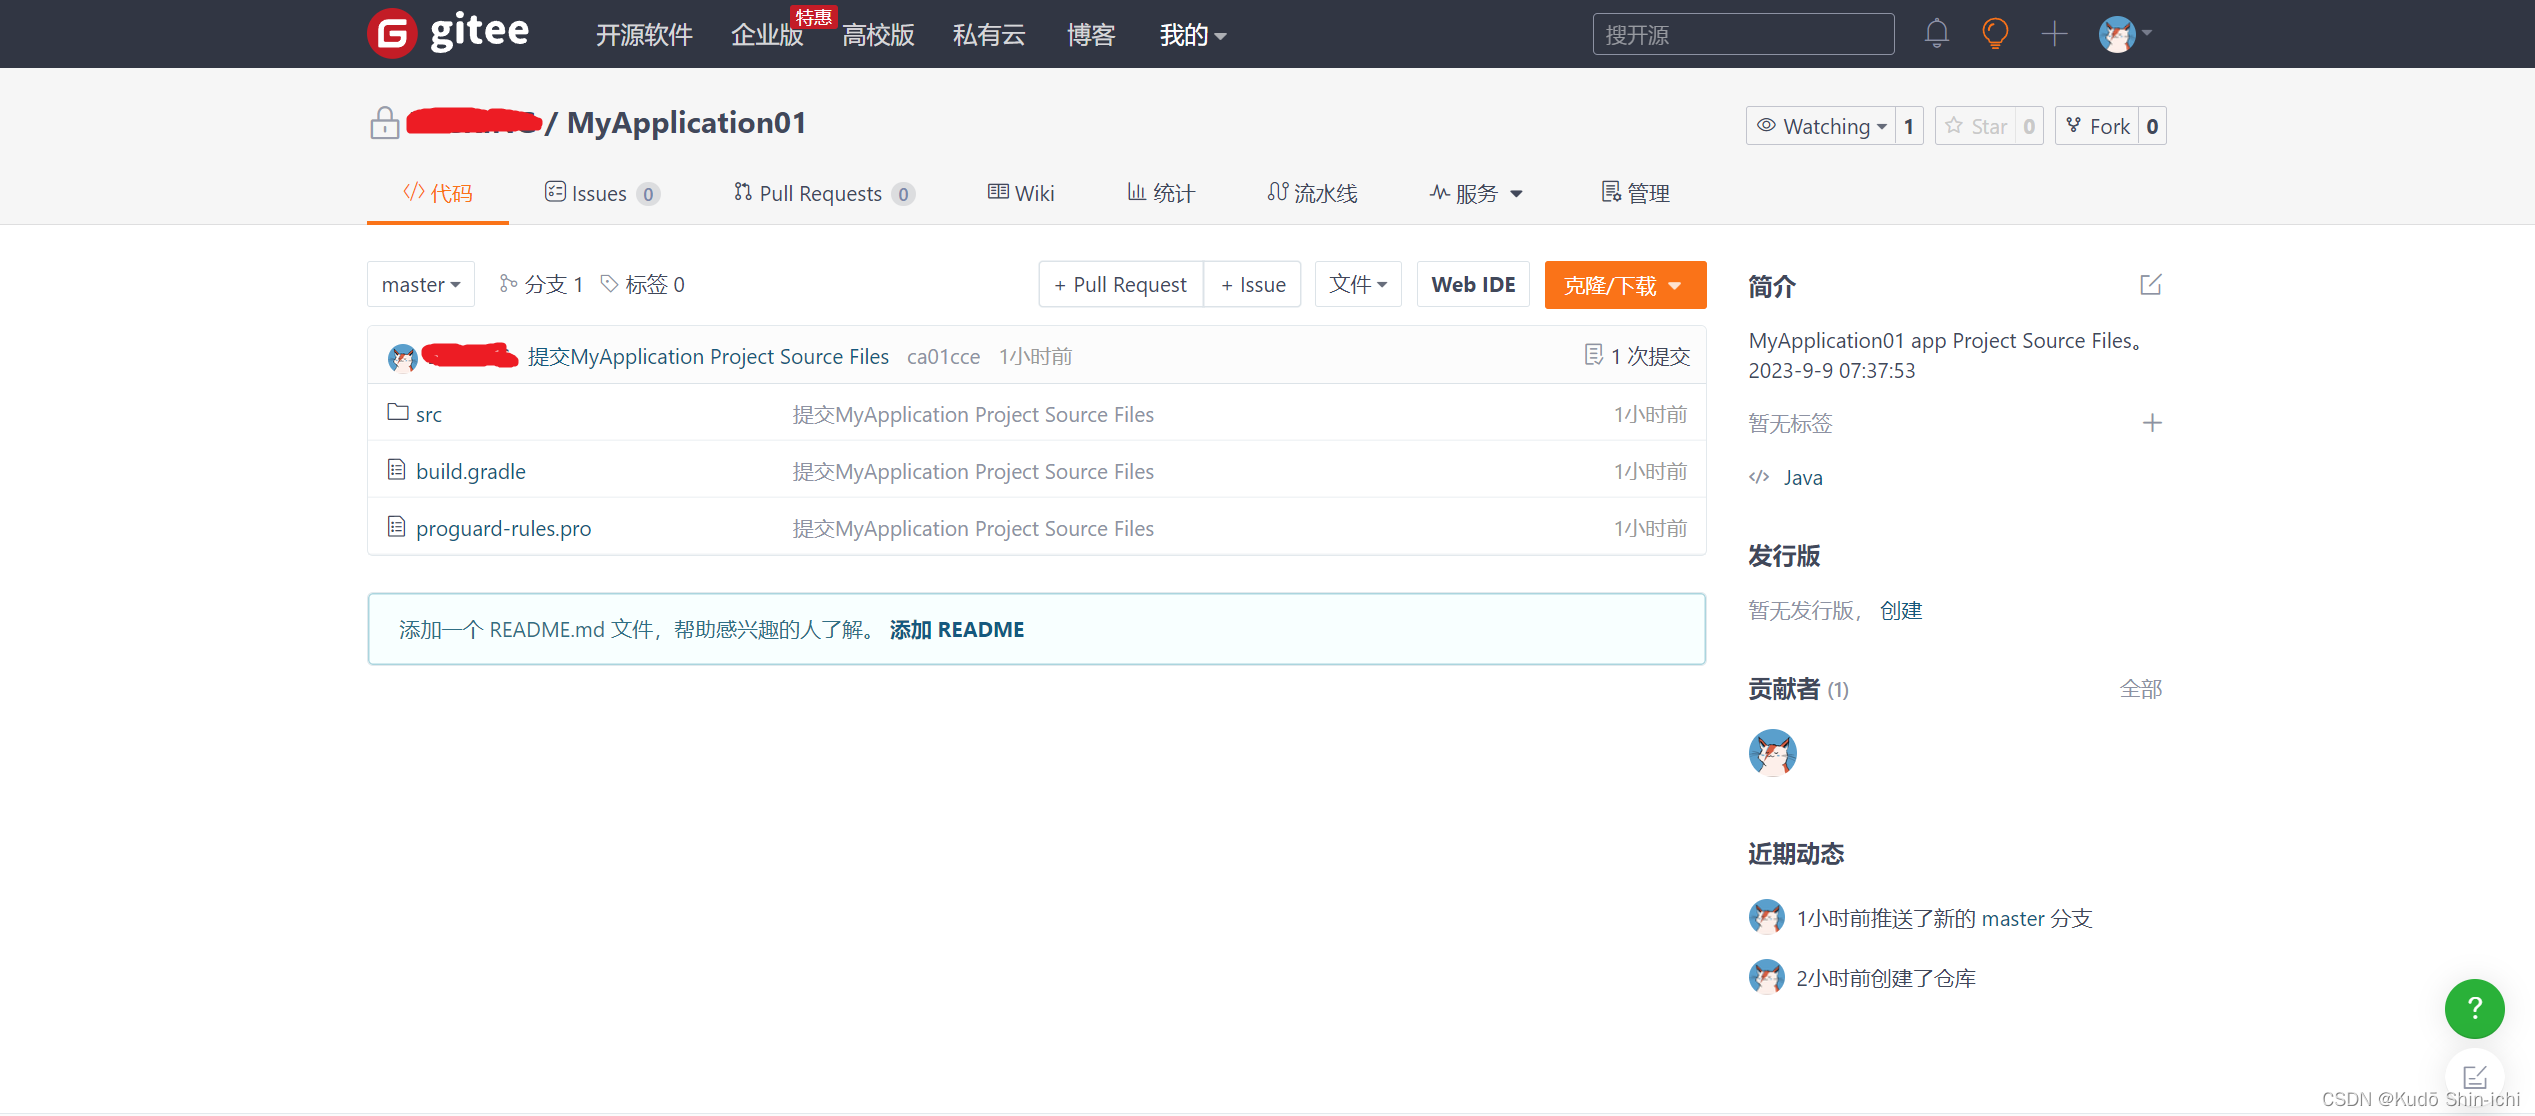Open the build.gradle file

pyautogui.click(x=470, y=471)
